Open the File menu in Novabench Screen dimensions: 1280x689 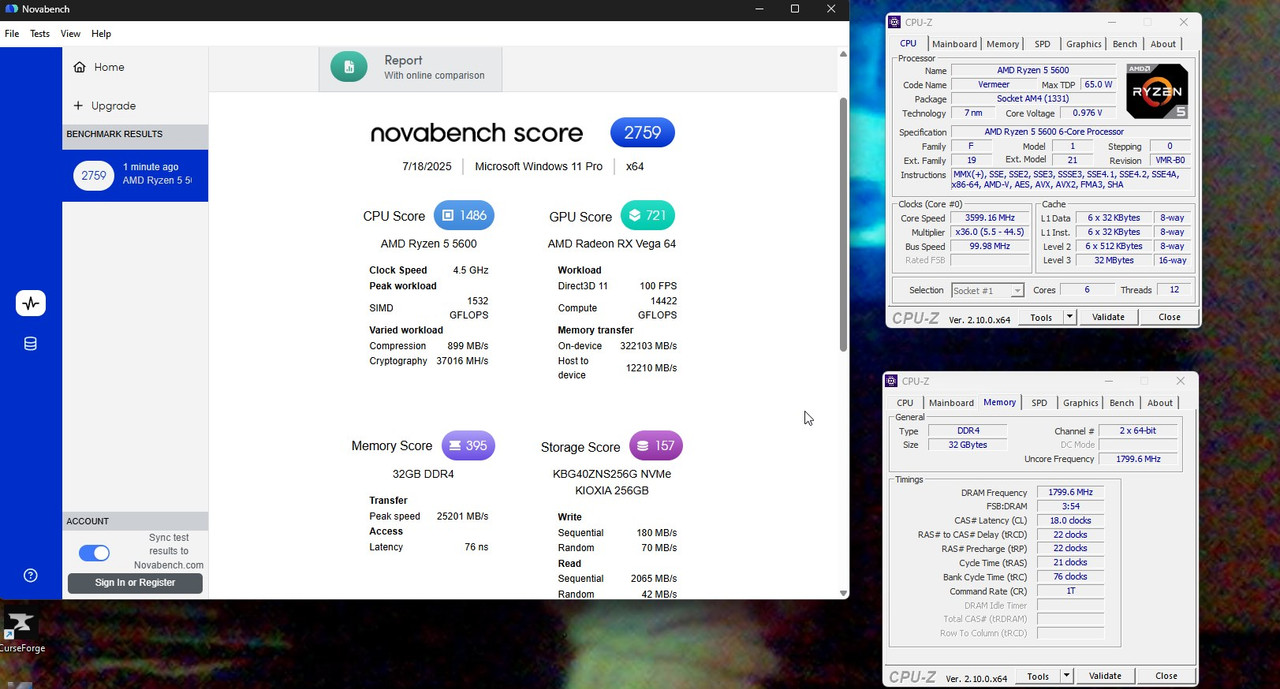pos(12,34)
